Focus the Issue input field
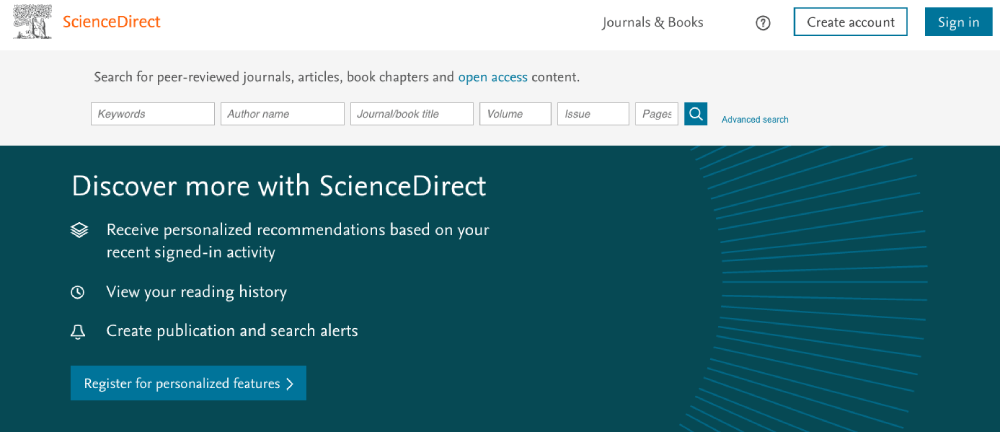1000x432 pixels. point(593,114)
